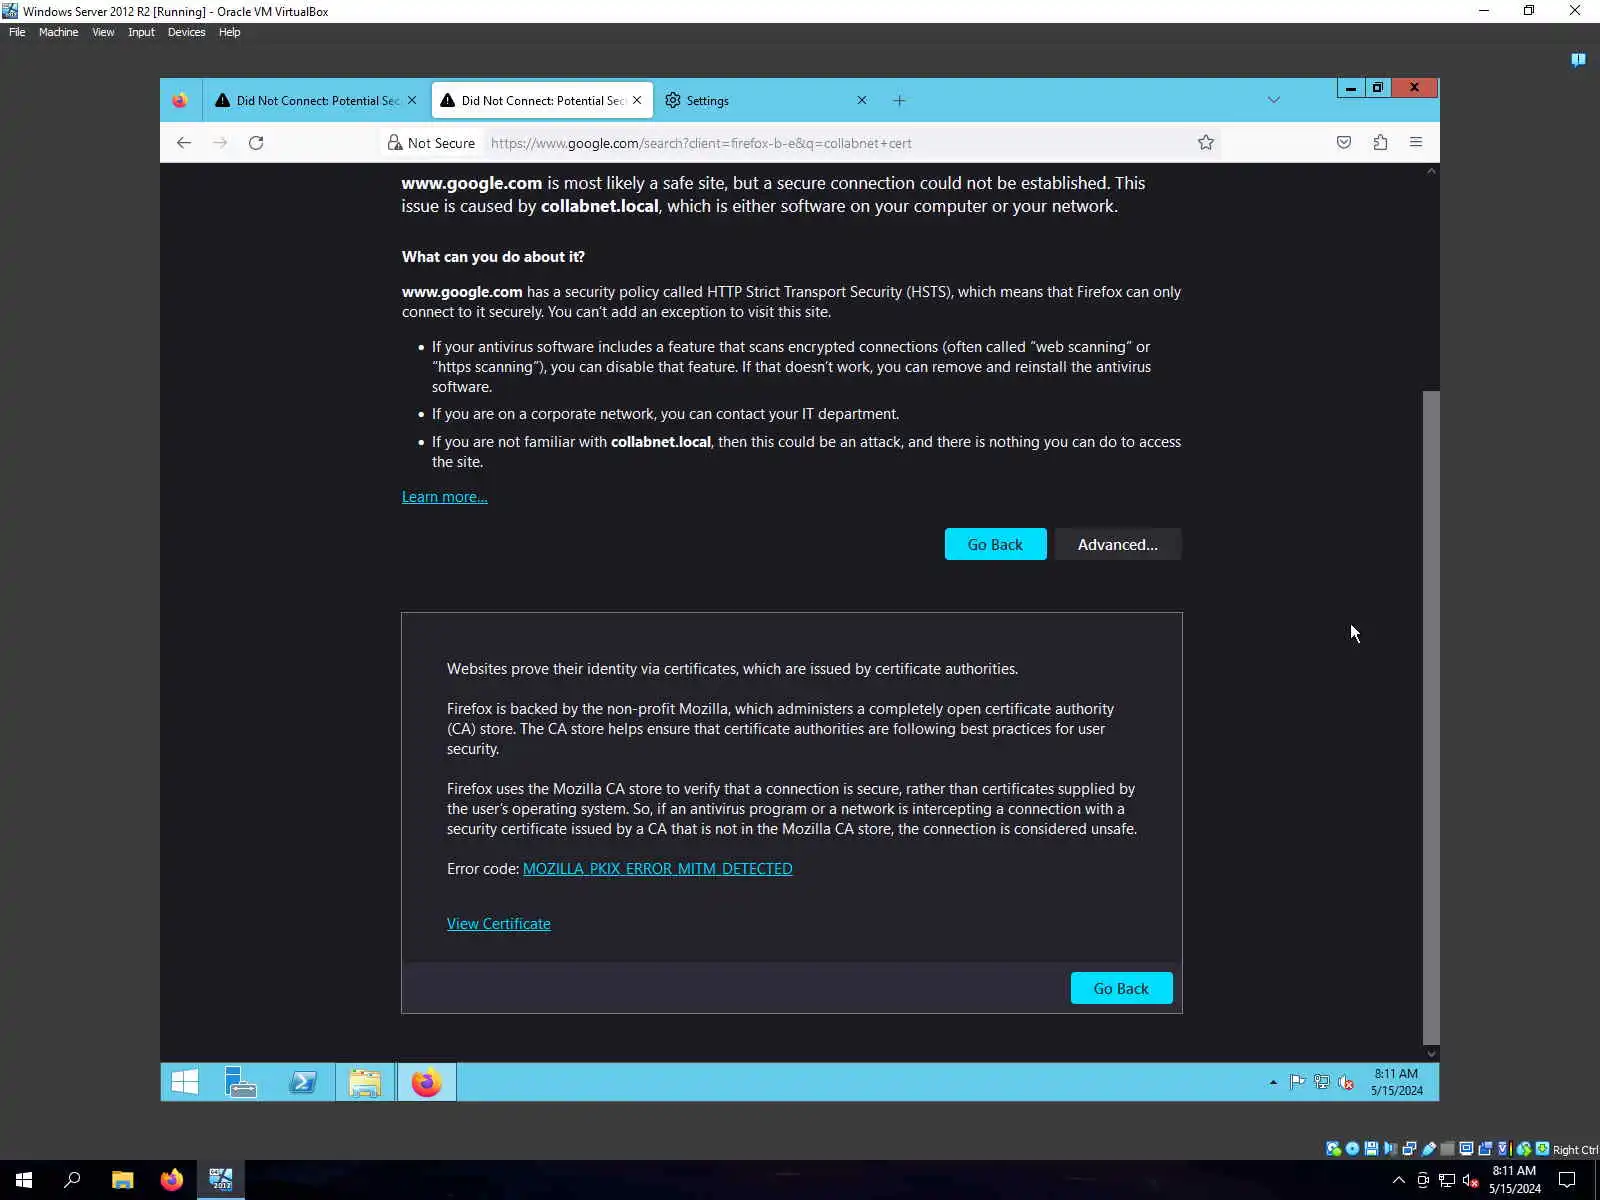The height and width of the screenshot is (1200, 1600).
Task: Click host clock 8:11 AM 5/15/2024
Action: [x=1514, y=1180]
